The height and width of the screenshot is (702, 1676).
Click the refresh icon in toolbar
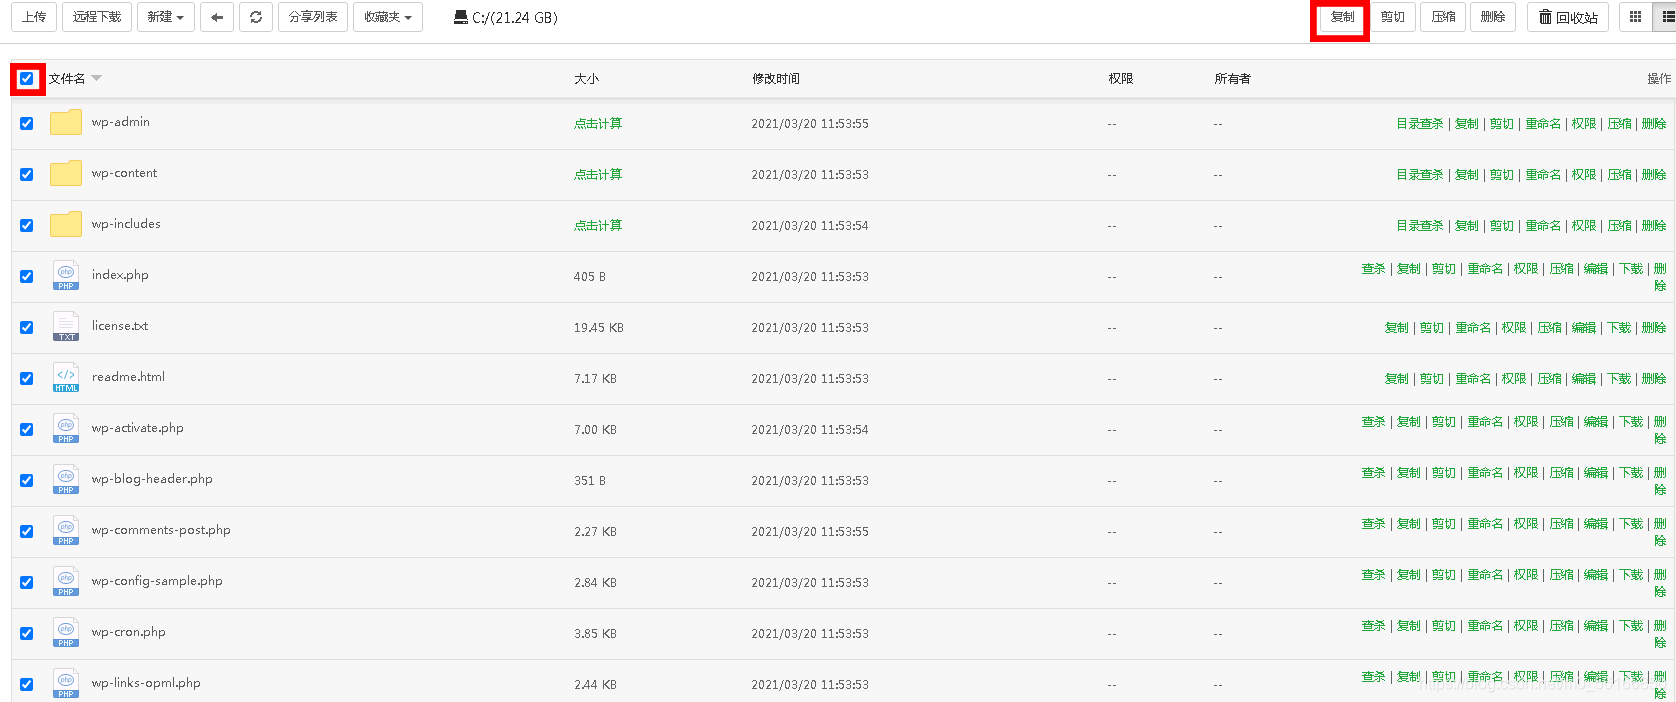tap(256, 17)
